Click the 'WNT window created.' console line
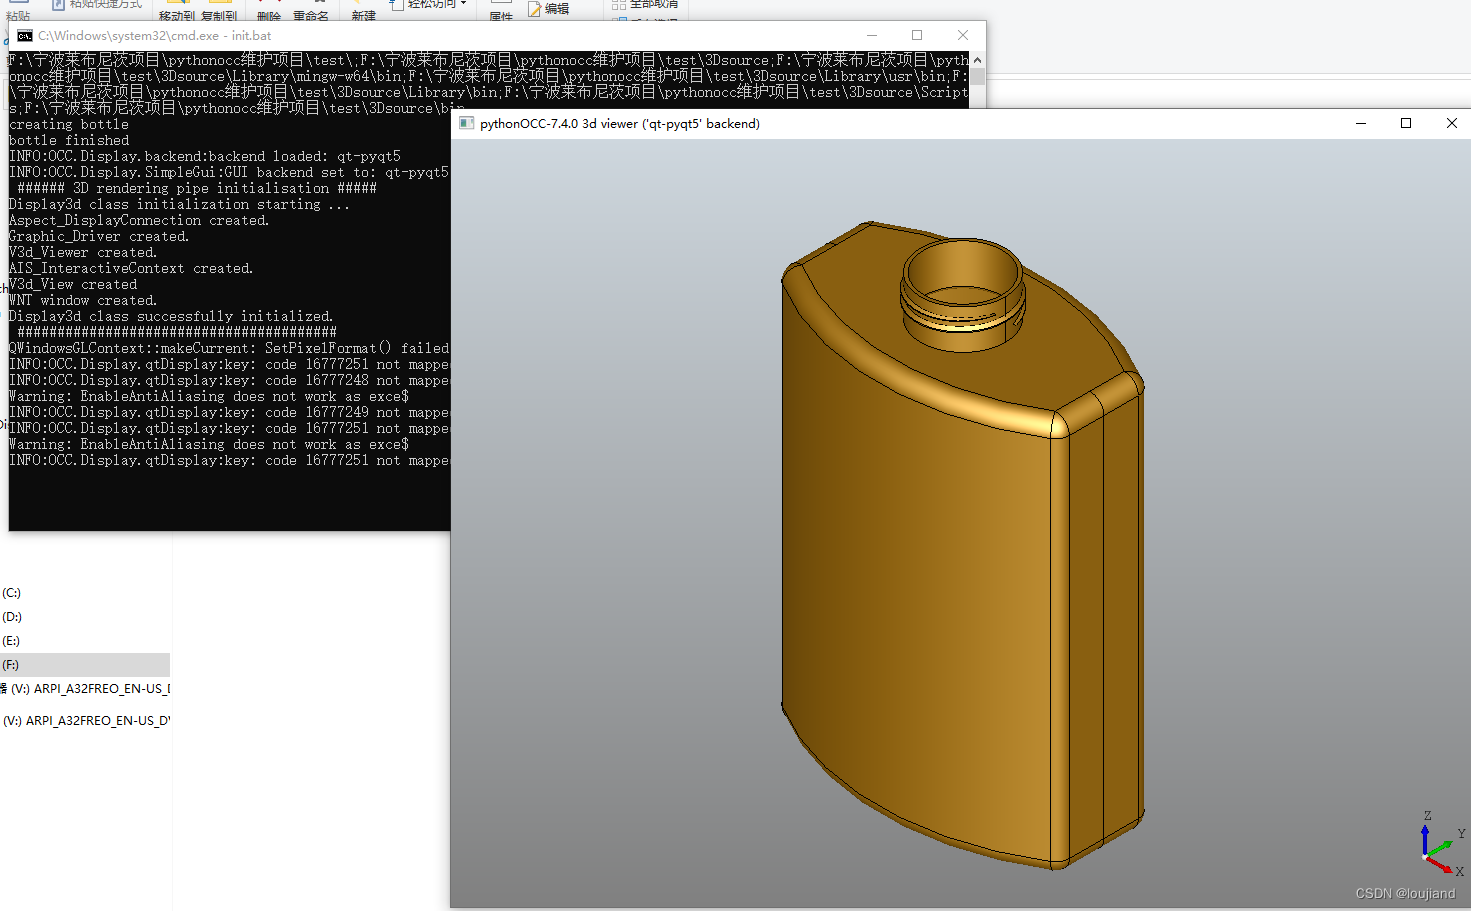 pyautogui.click(x=83, y=300)
